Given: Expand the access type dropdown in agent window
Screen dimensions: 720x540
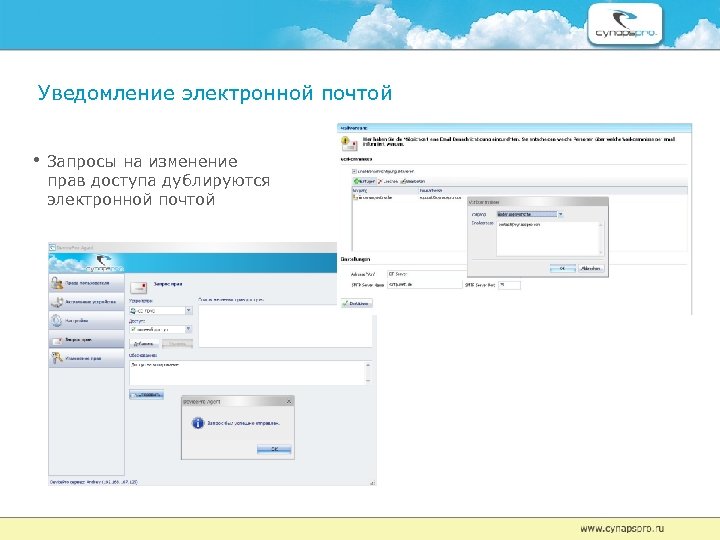Looking at the screenshot, I should pos(188,329).
